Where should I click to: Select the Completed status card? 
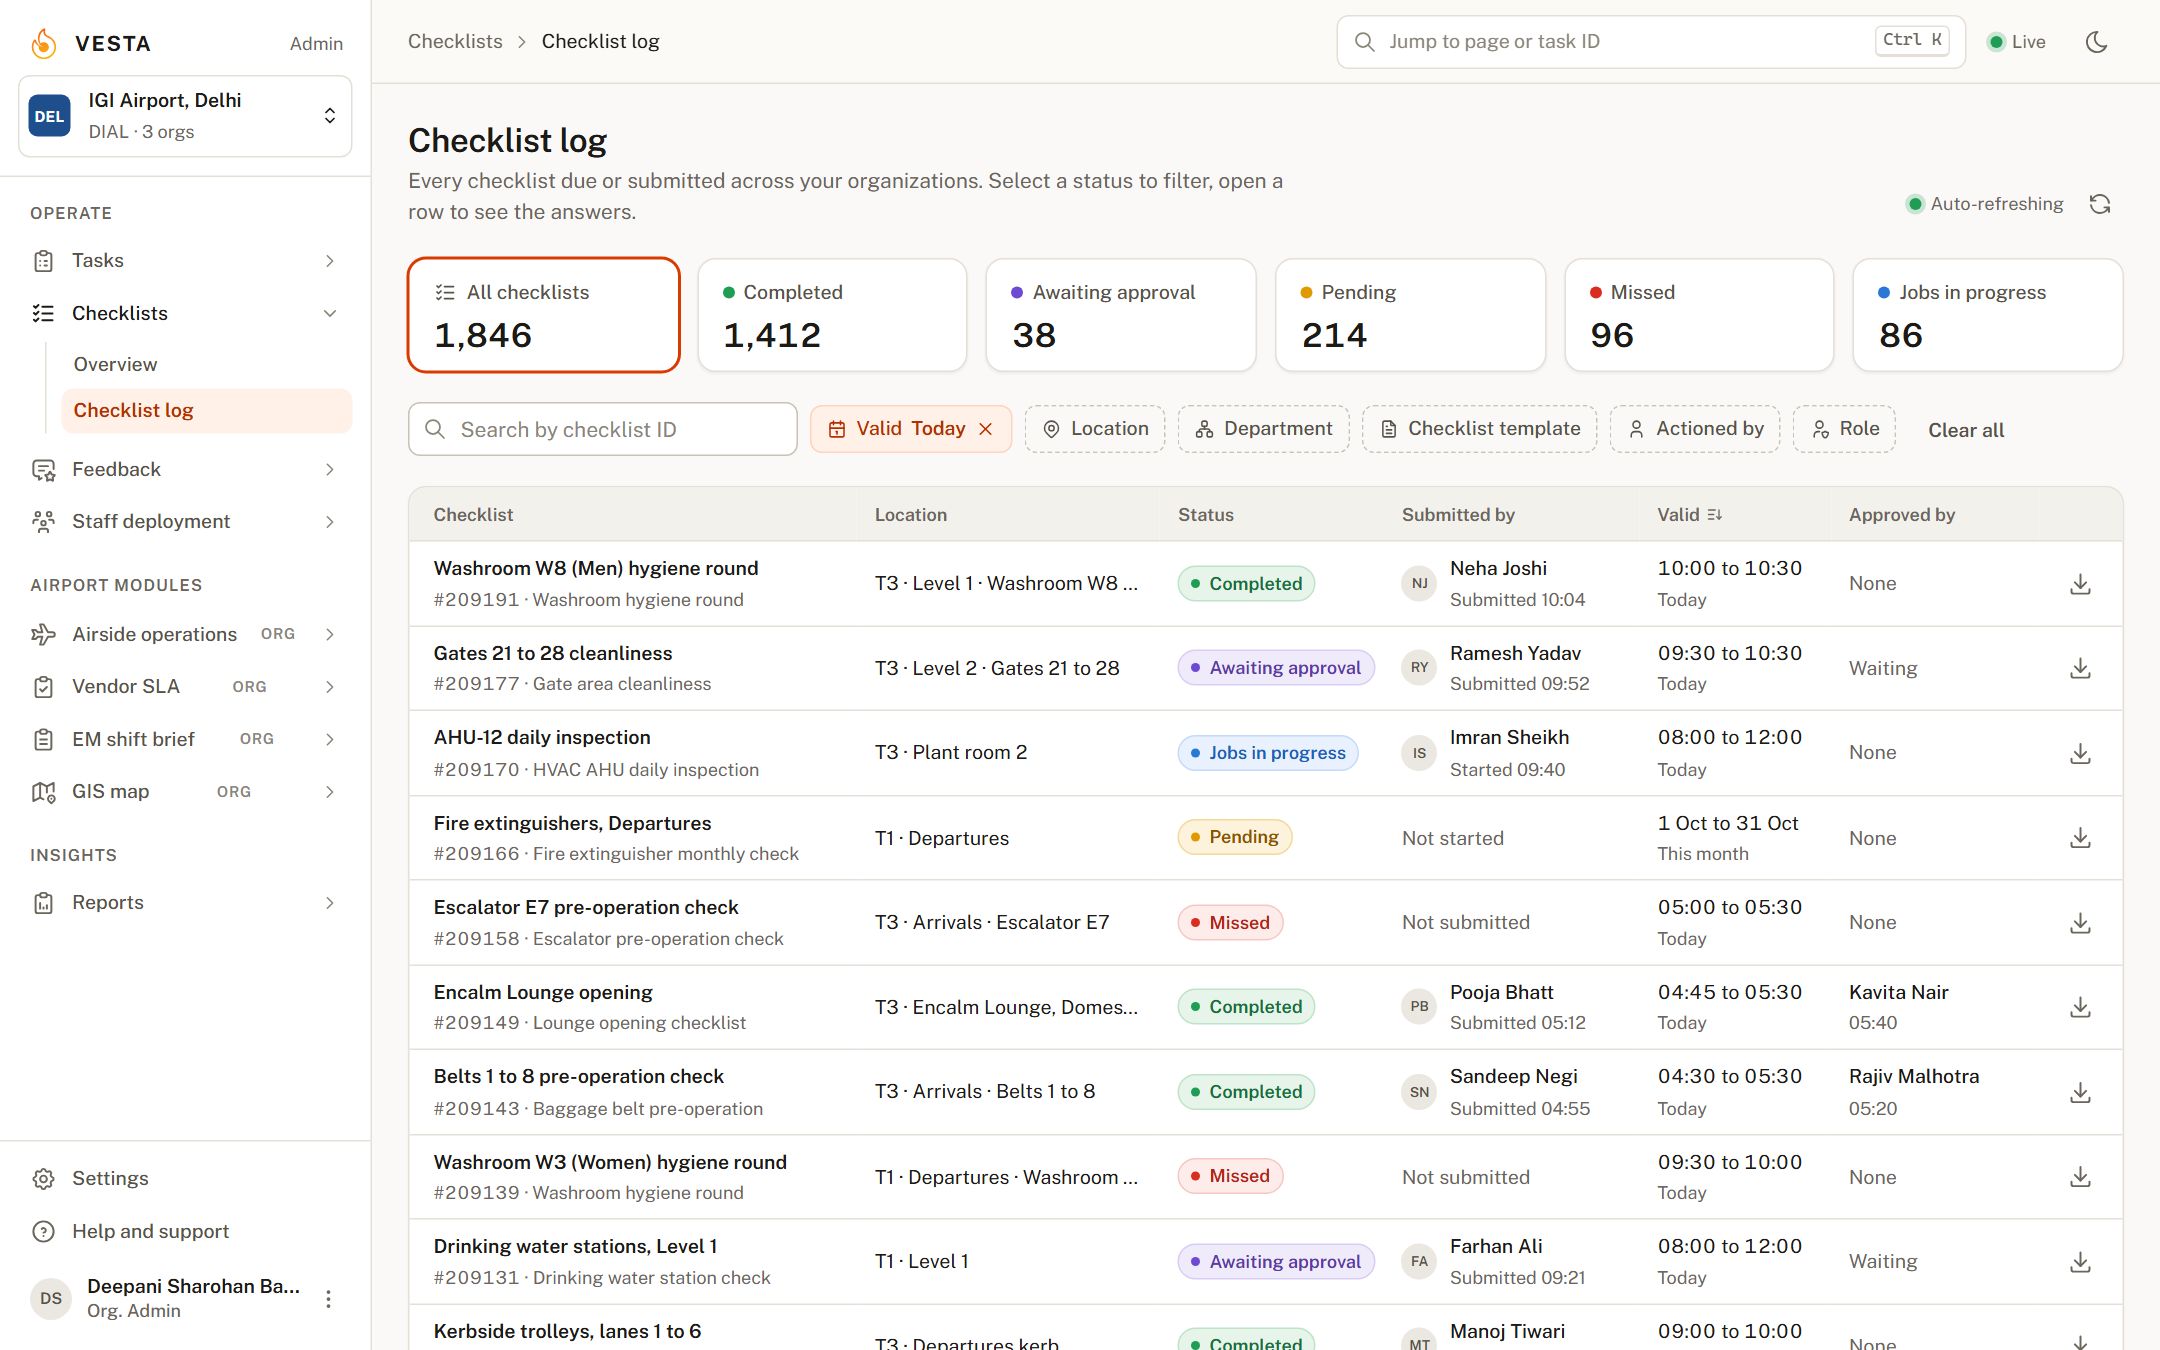pos(832,315)
